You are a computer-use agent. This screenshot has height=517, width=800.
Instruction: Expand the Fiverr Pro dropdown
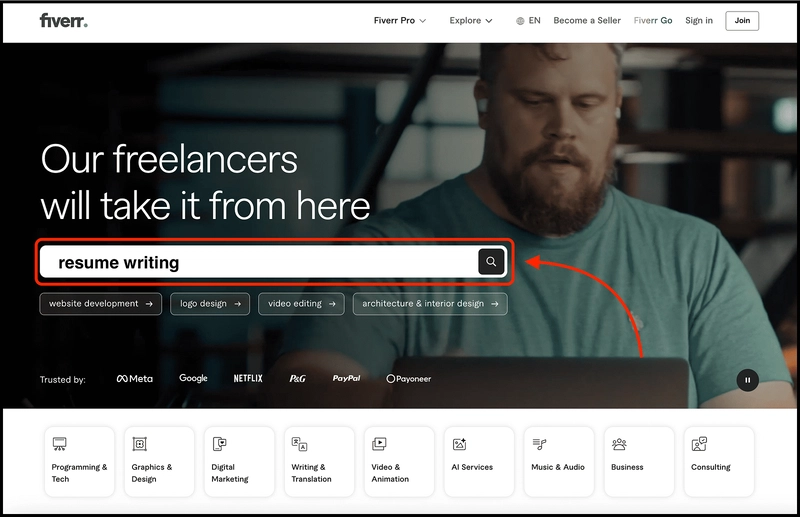(399, 20)
